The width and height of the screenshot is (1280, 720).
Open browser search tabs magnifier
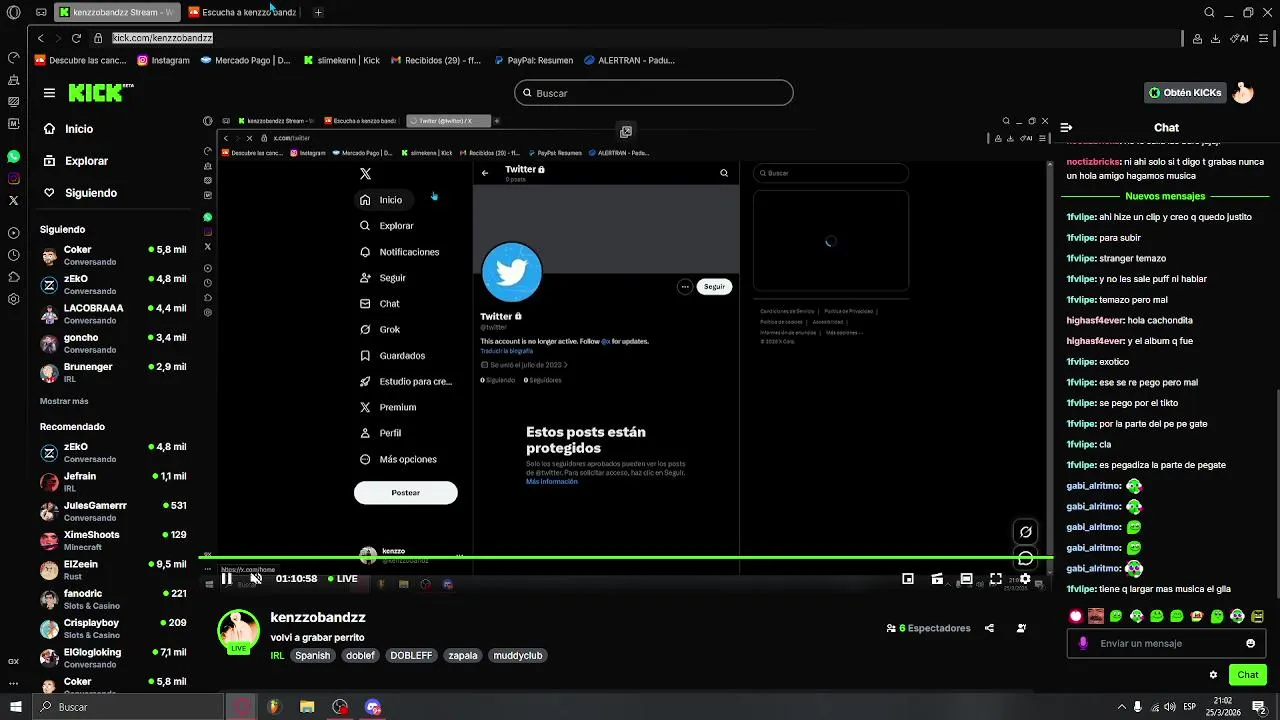(x=1209, y=12)
